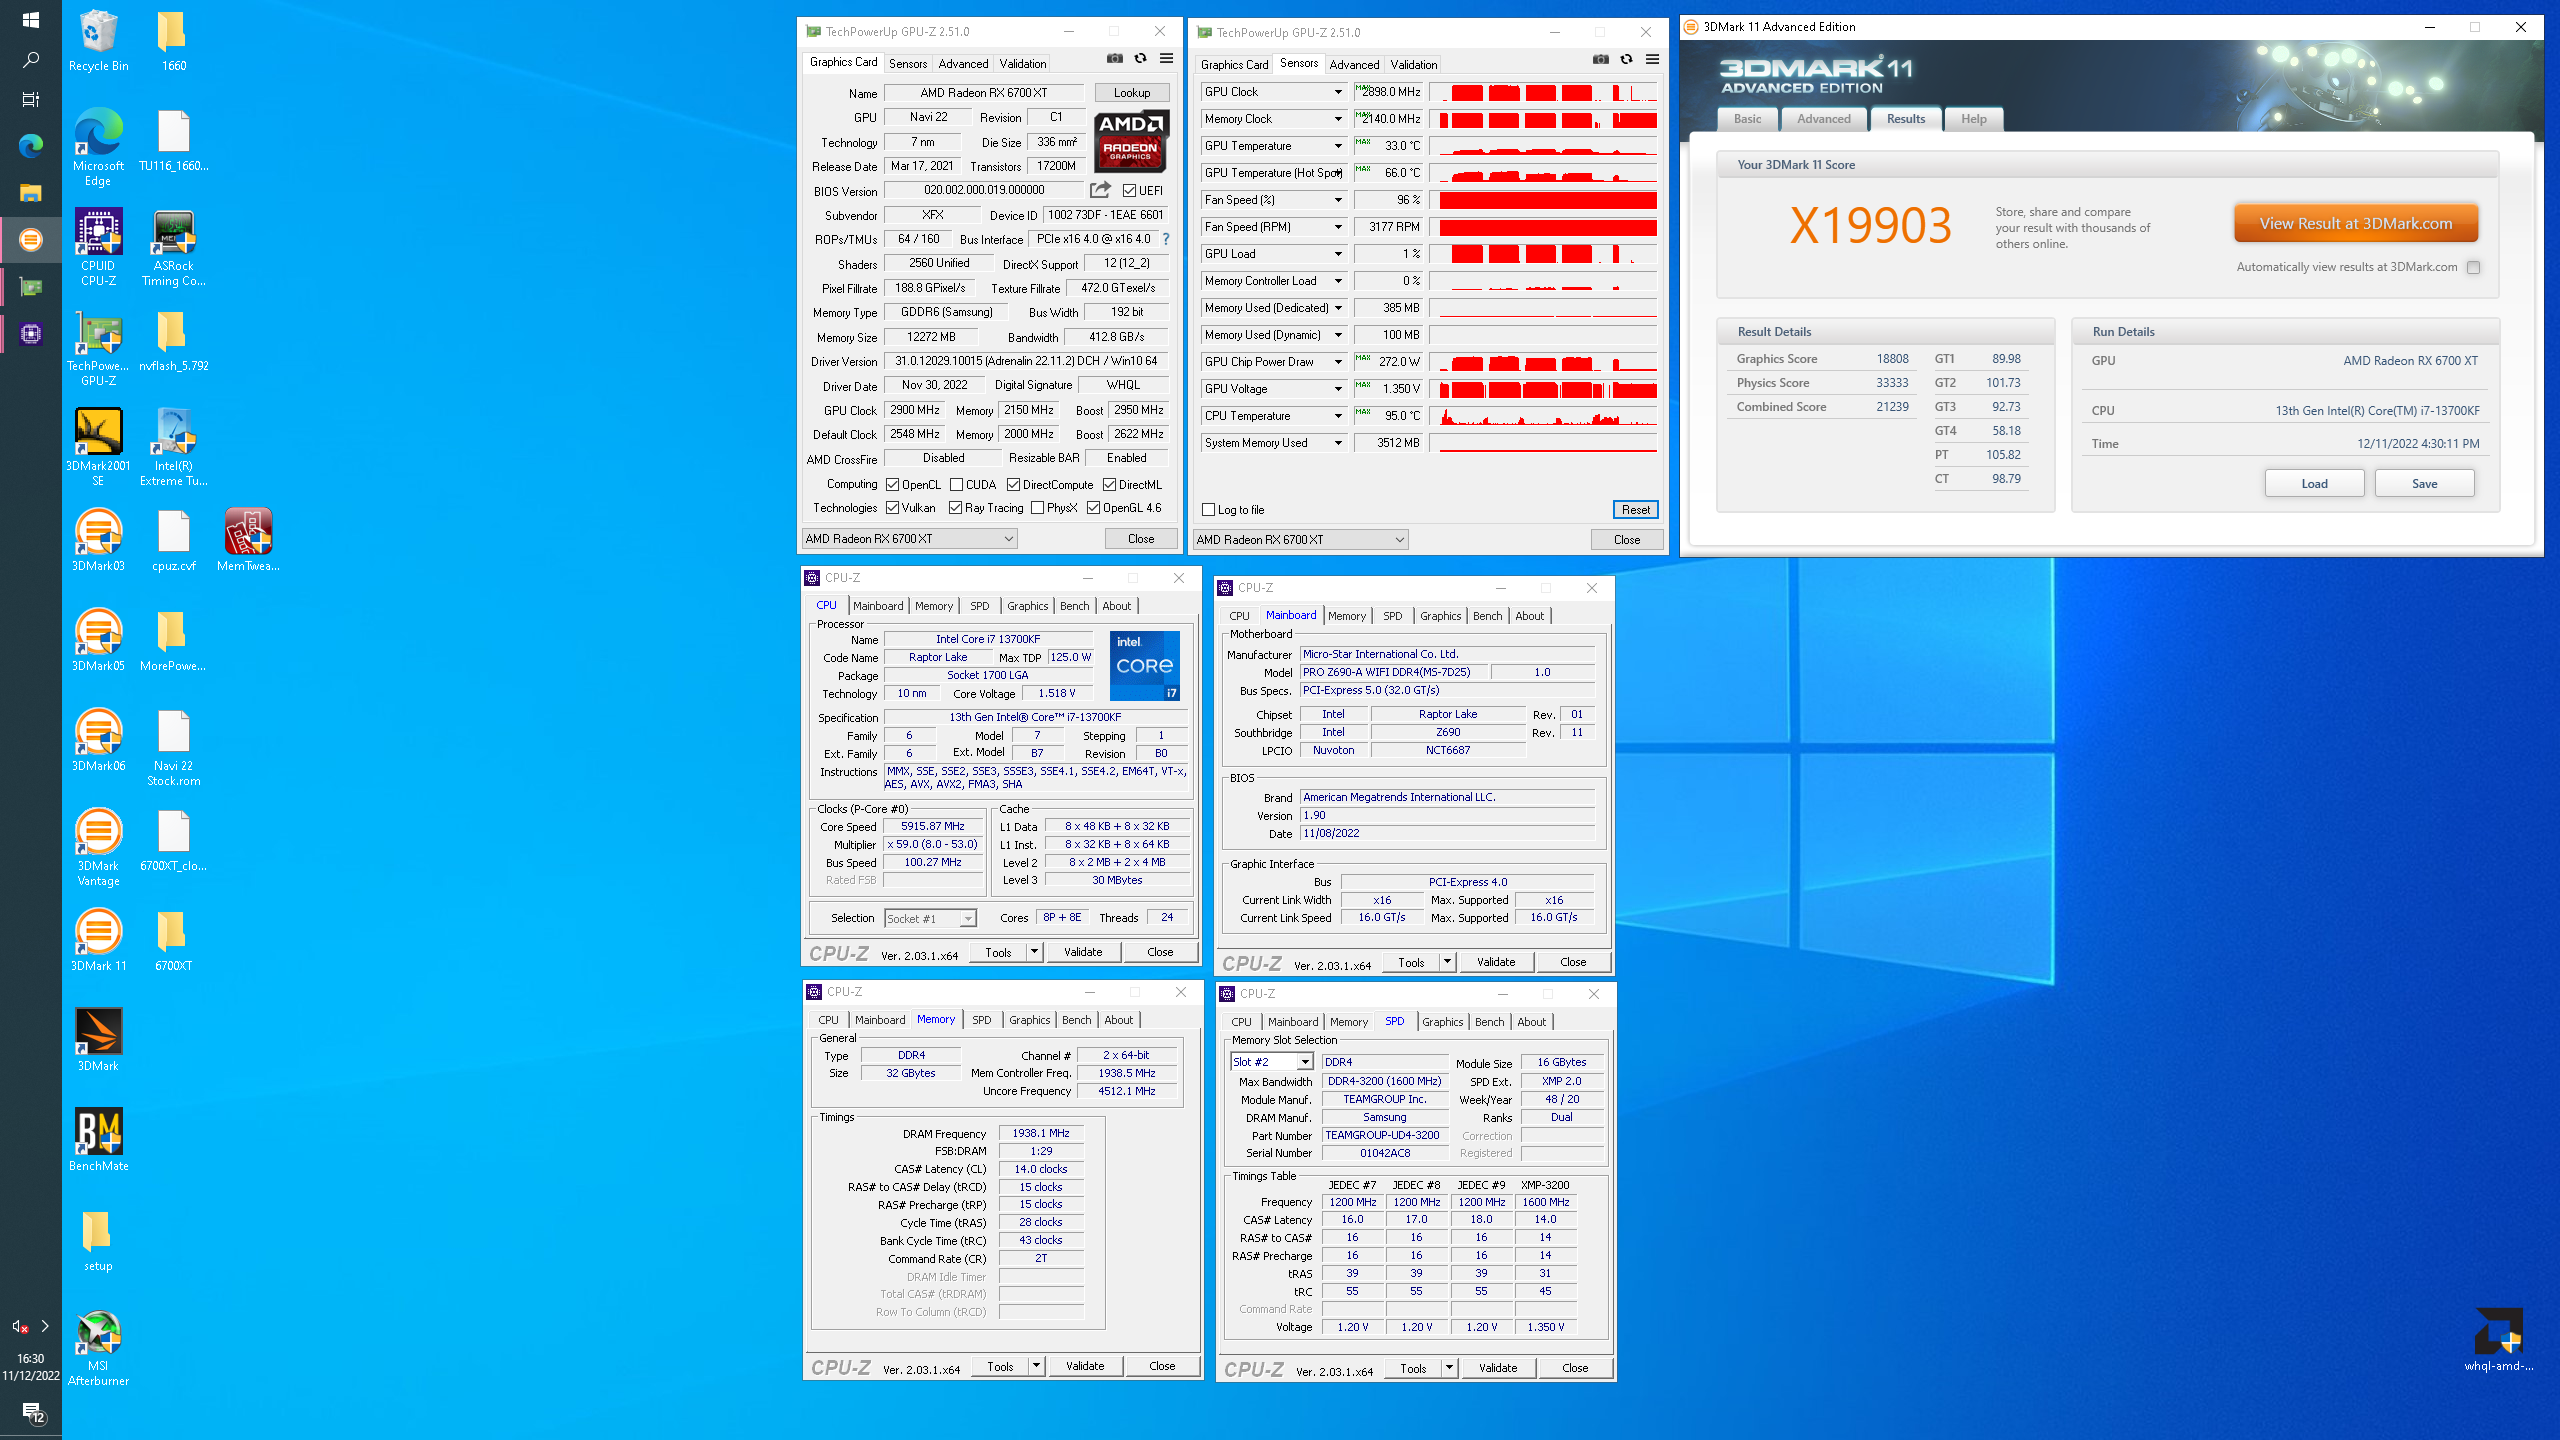The height and width of the screenshot is (1440, 2560).
Task: Open 3DMark Vantage desktop shortcut
Action: (x=98, y=847)
